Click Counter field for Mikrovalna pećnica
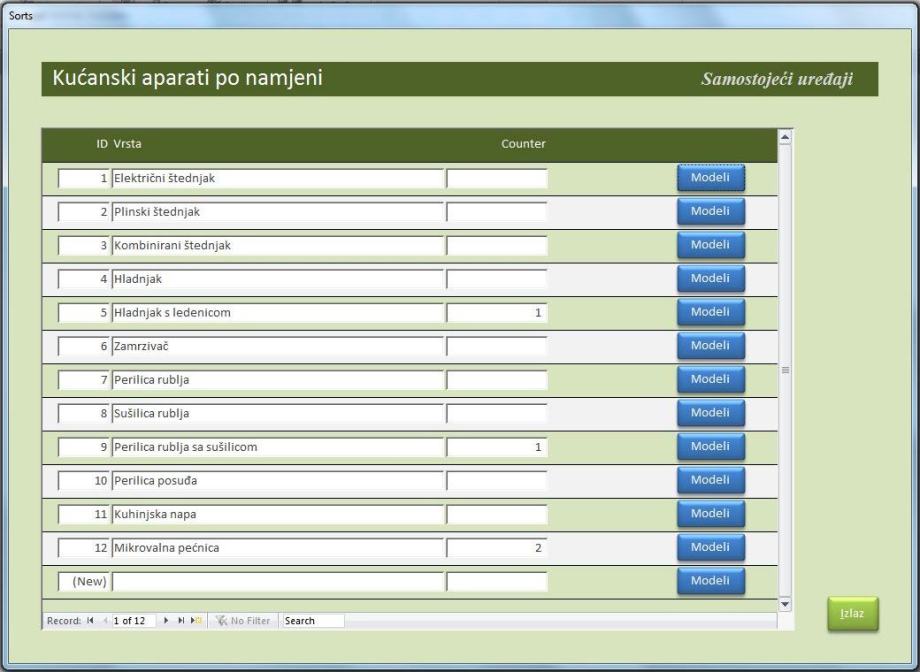Viewport: 920px width, 672px height. click(497, 548)
